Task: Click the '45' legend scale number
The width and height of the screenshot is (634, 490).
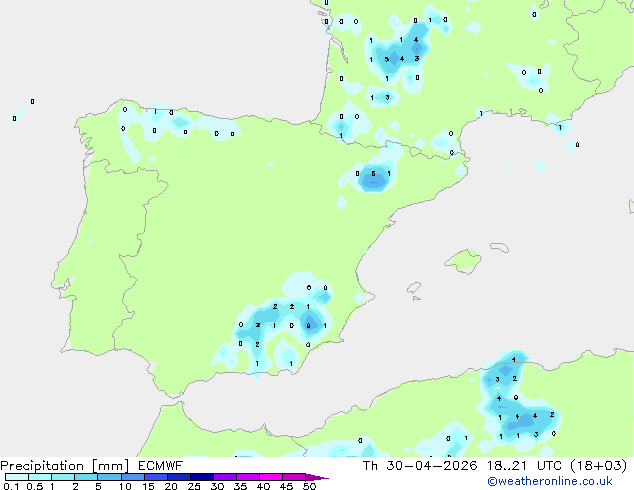Action: pyautogui.click(x=287, y=486)
